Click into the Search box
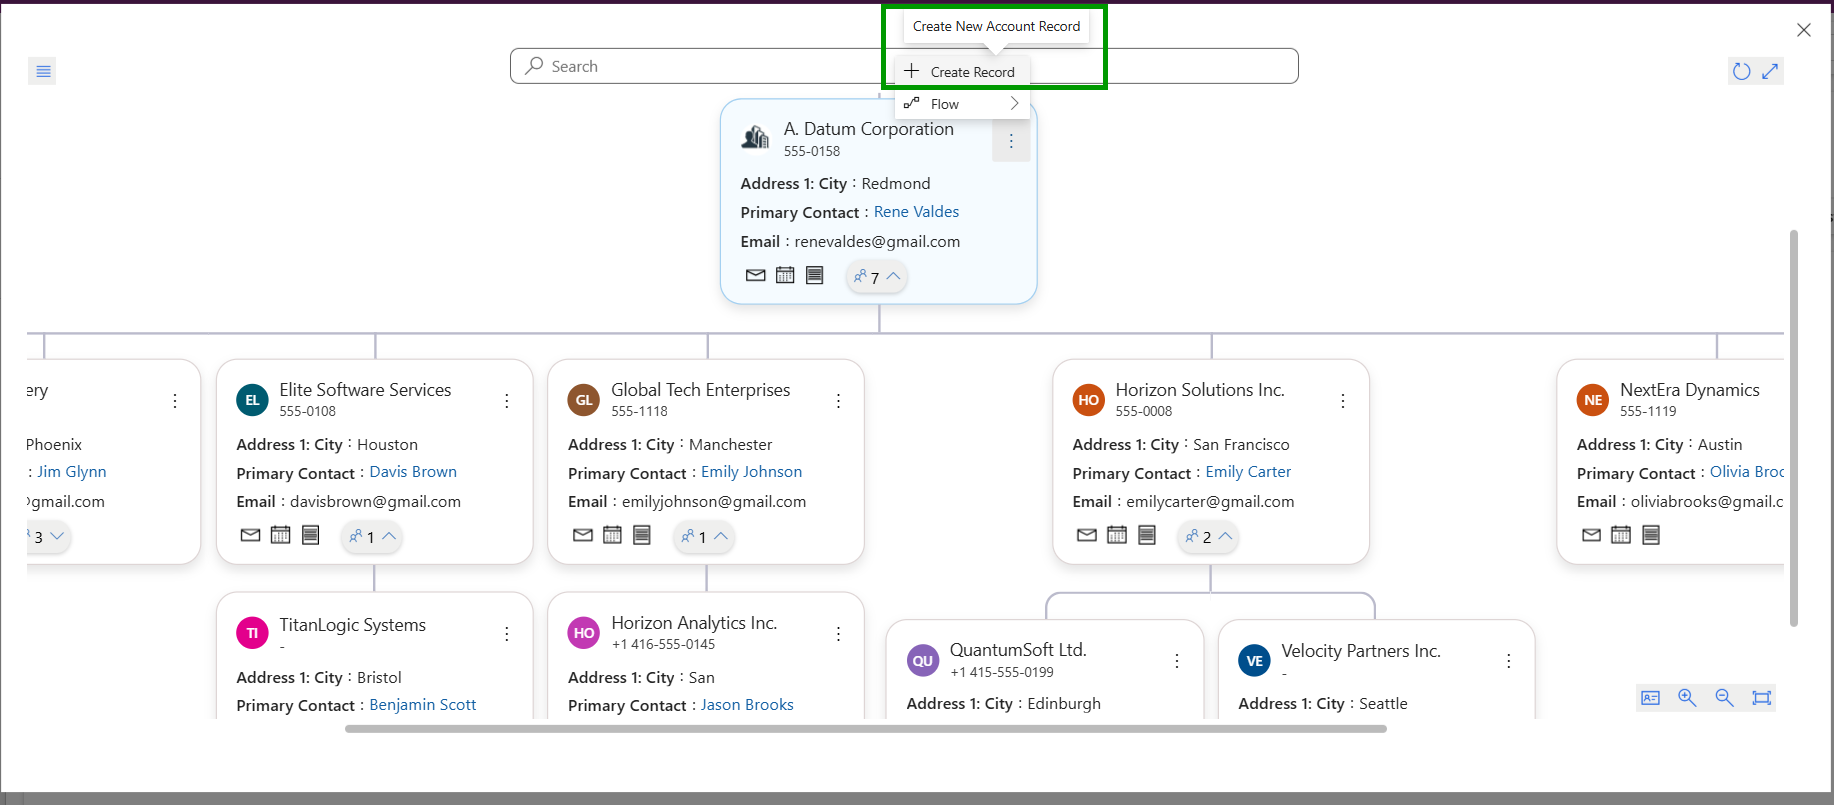The height and width of the screenshot is (805, 1834). 904,66
